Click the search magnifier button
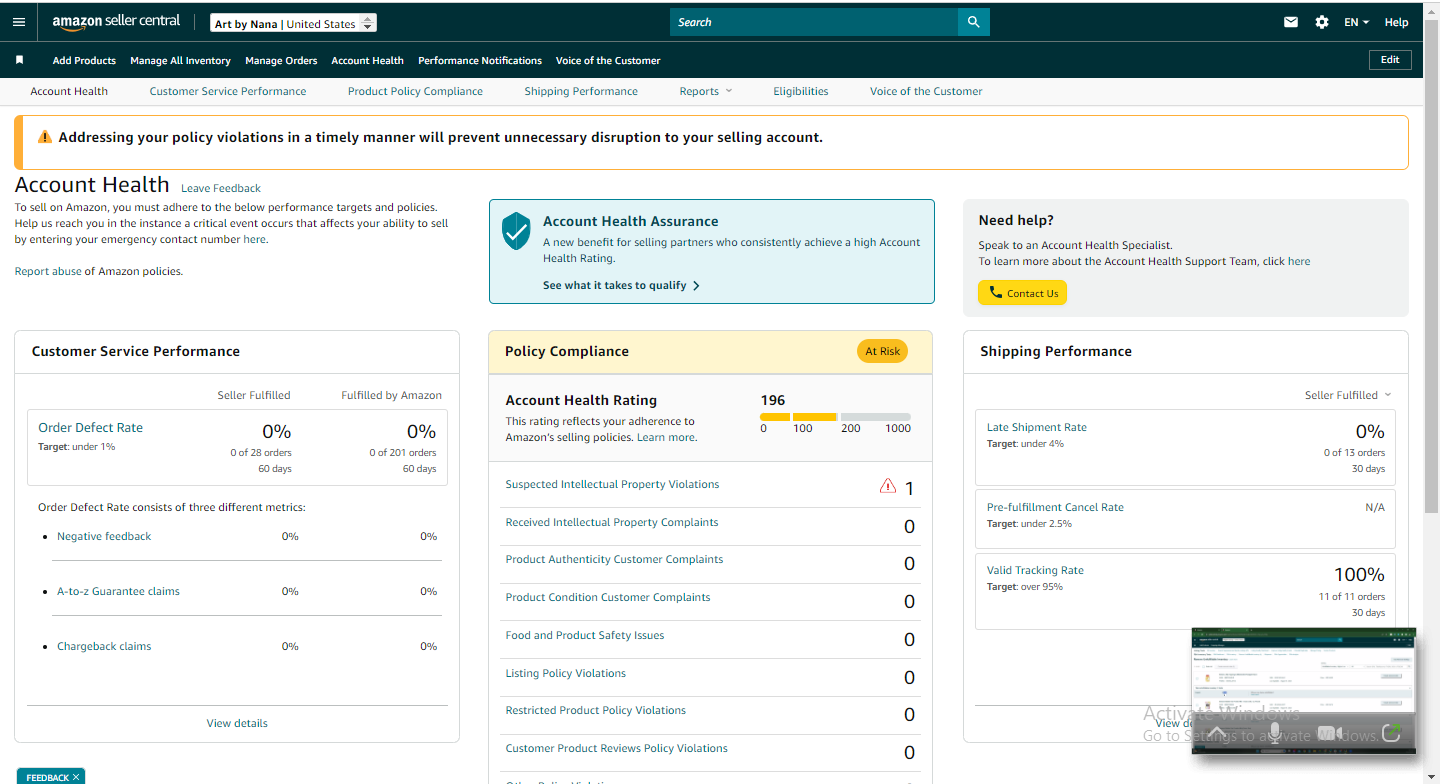The image size is (1440, 784). click(x=973, y=22)
